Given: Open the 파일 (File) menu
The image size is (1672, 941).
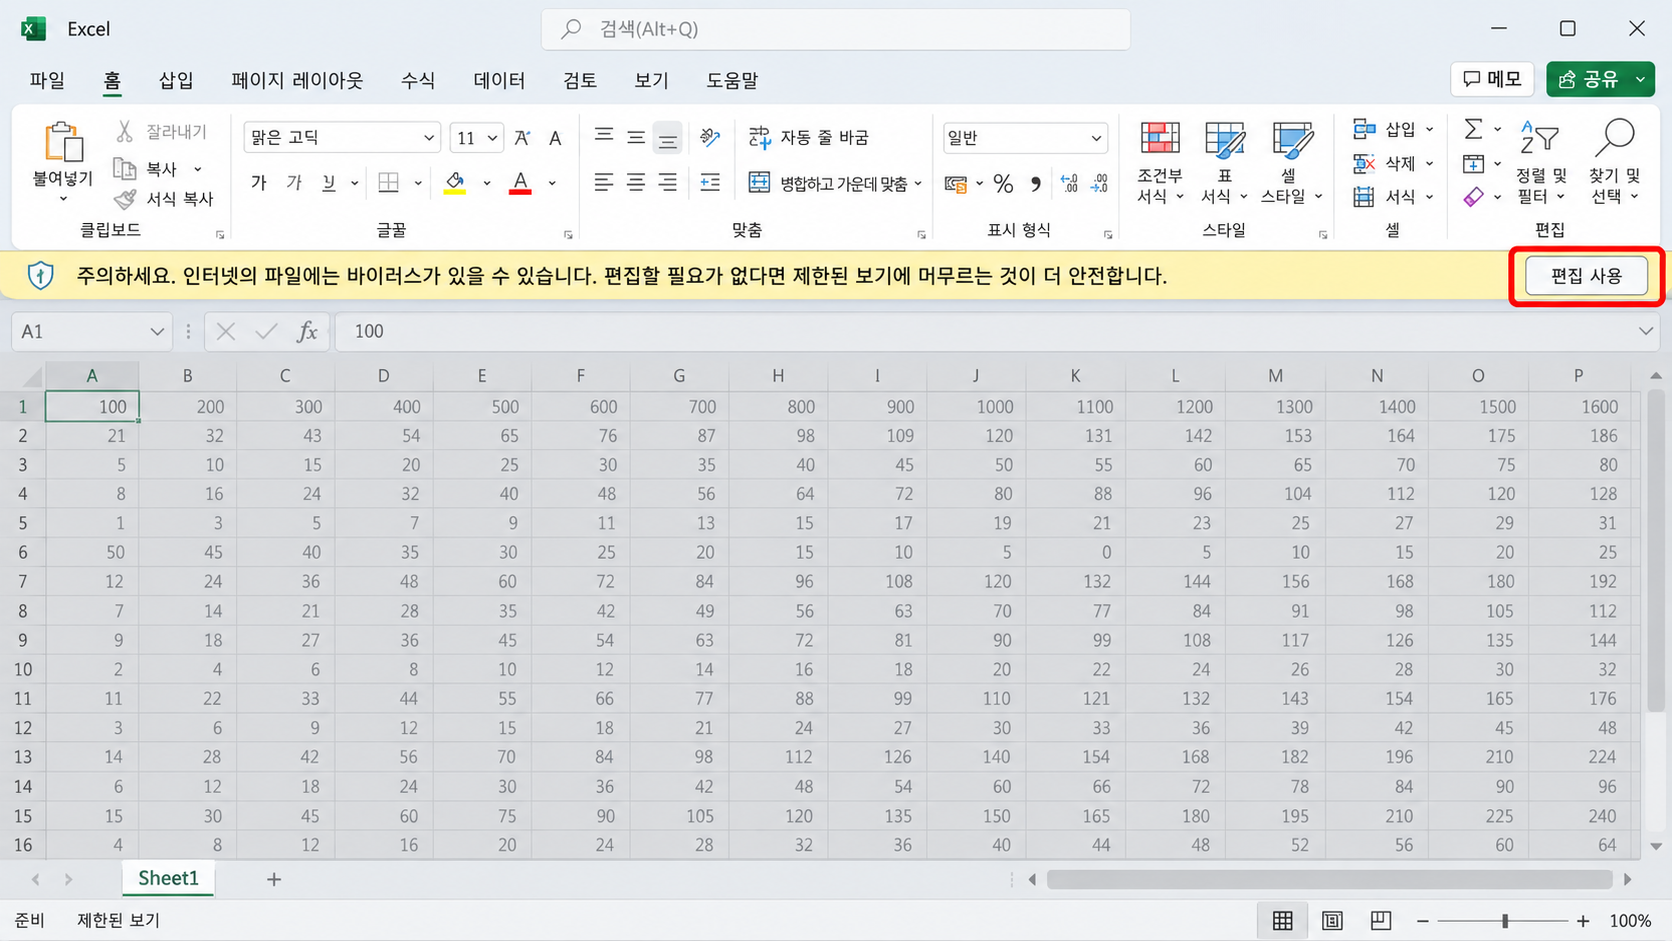Looking at the screenshot, I should pyautogui.click(x=47, y=80).
